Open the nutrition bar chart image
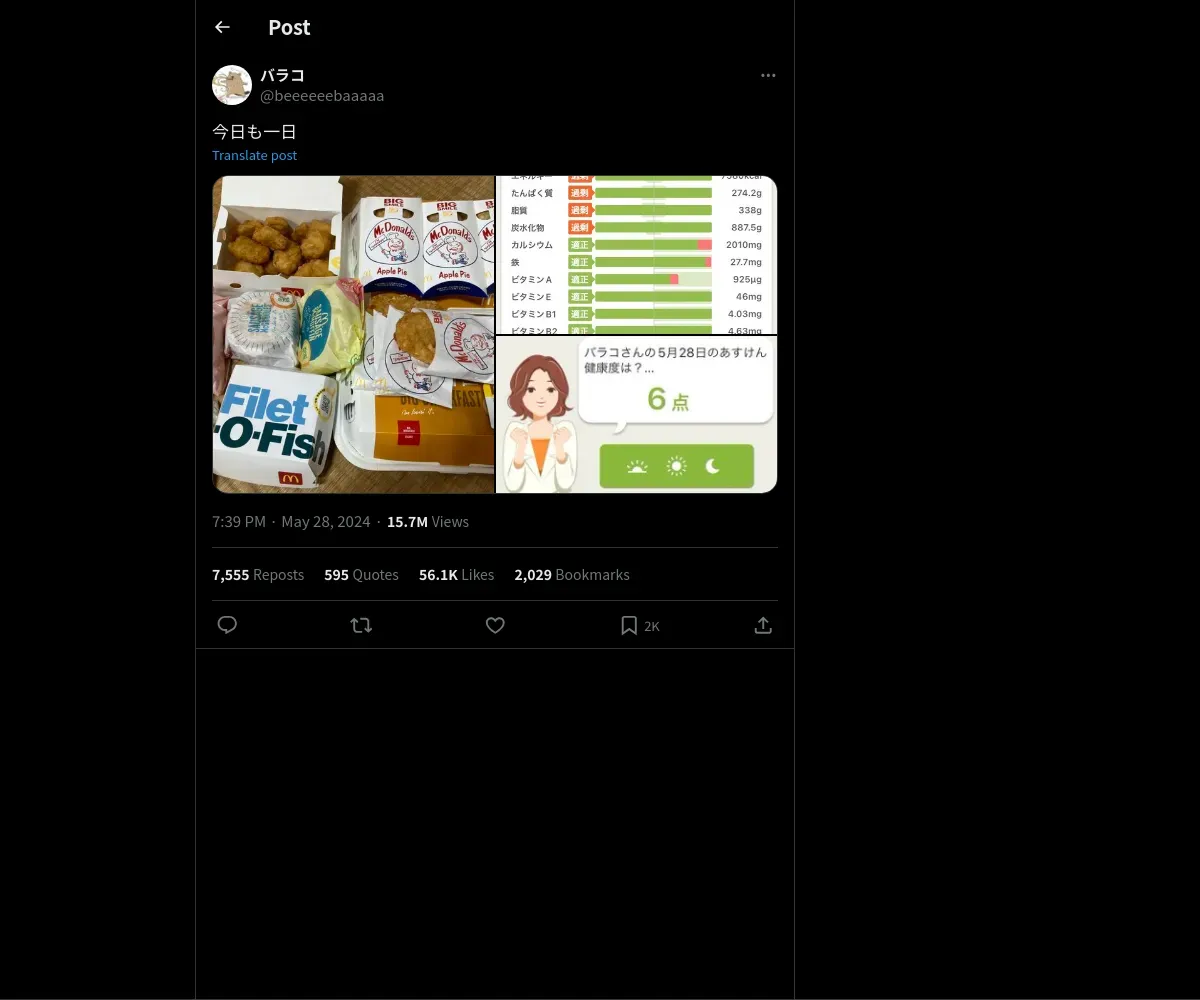The height and width of the screenshot is (1000, 1200). tap(637, 255)
